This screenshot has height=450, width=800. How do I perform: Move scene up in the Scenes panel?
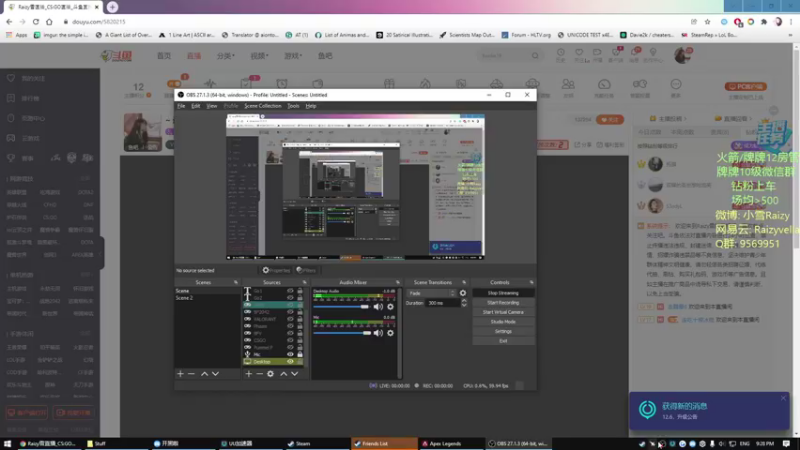click(204, 374)
